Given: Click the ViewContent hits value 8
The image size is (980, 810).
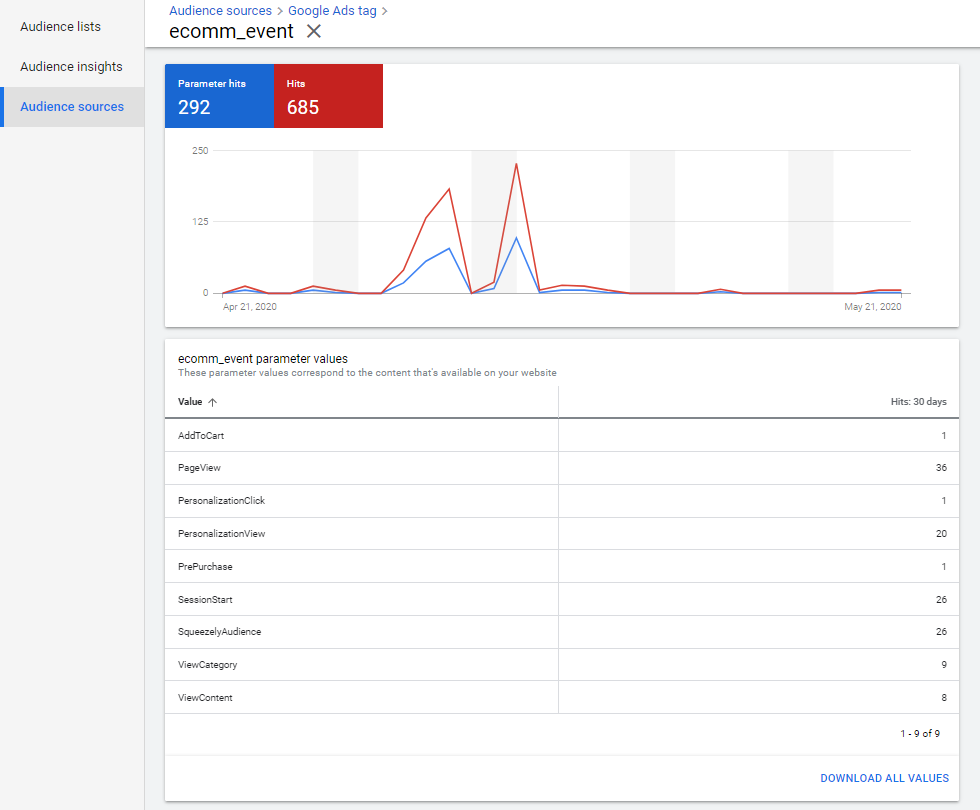Looking at the screenshot, I should 944,698.
